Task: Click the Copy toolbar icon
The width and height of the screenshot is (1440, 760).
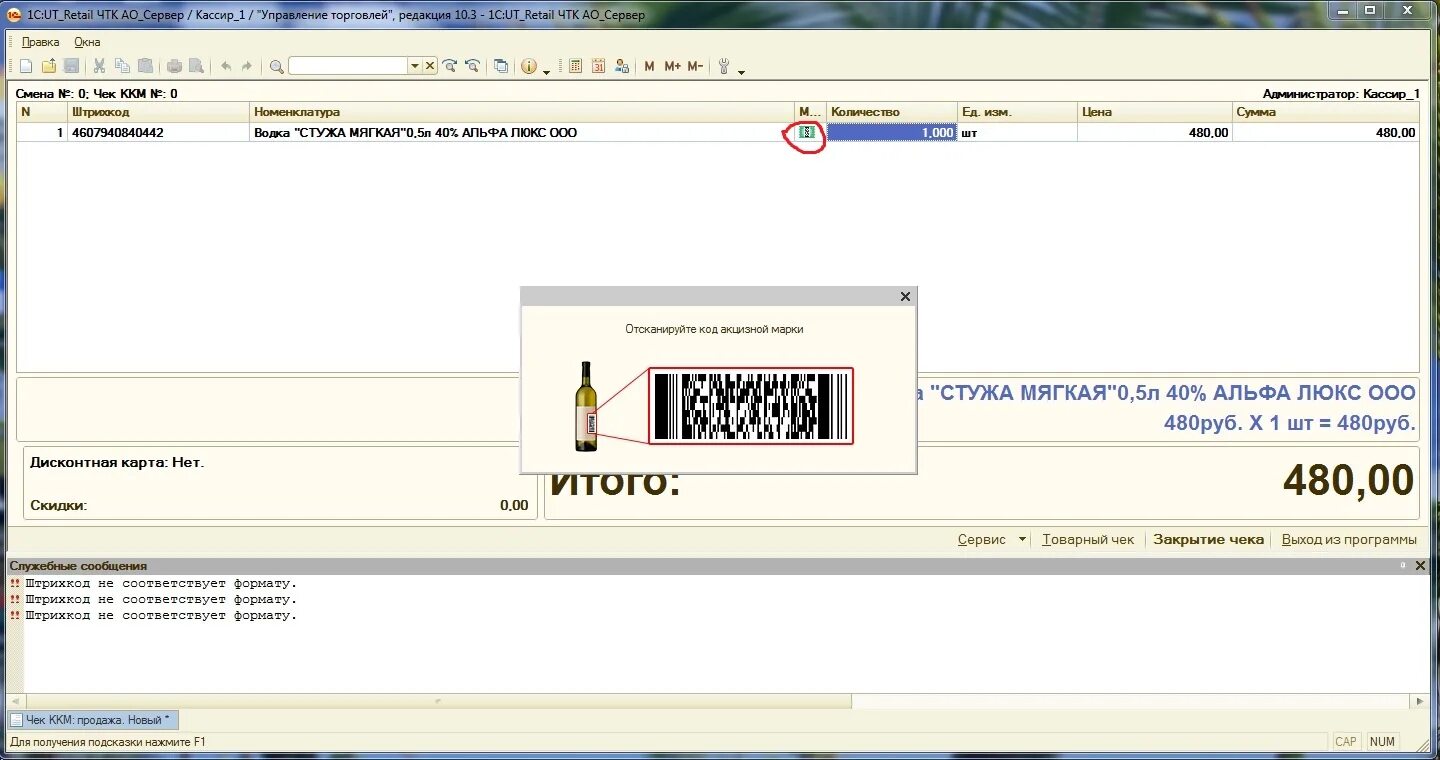Action: point(122,66)
